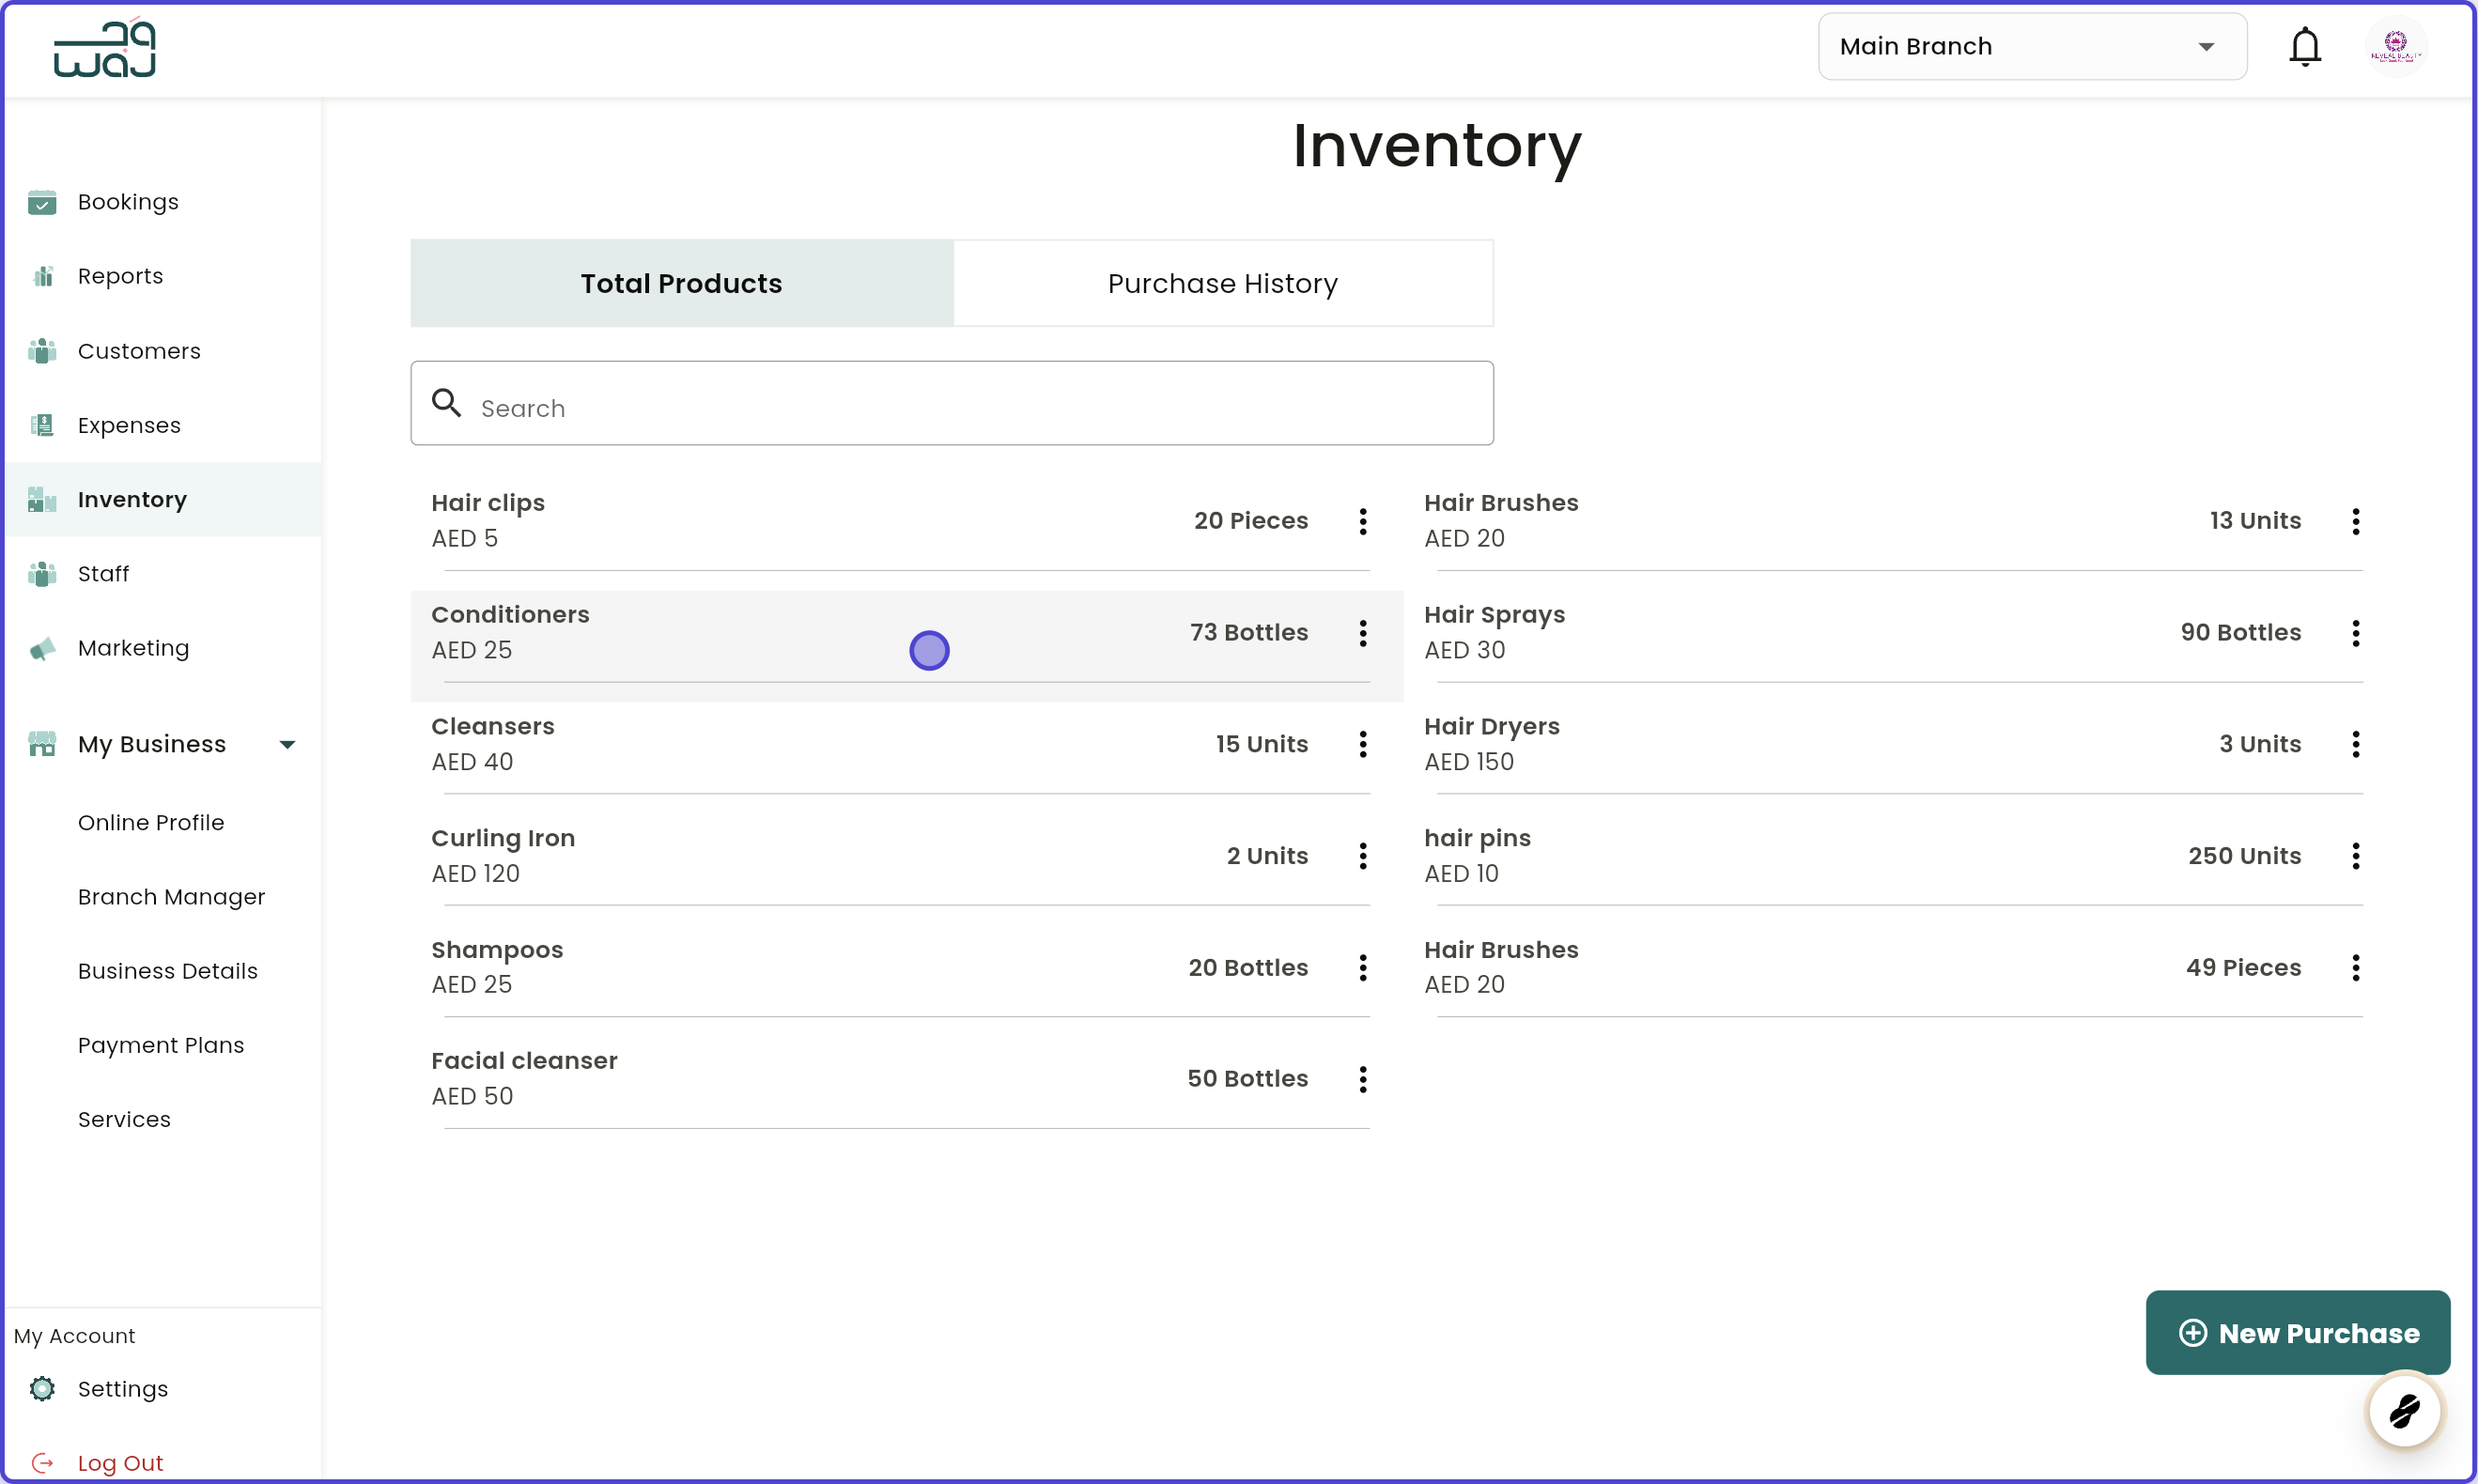Open the kebab menu for Facial cleanser

tap(1362, 1079)
